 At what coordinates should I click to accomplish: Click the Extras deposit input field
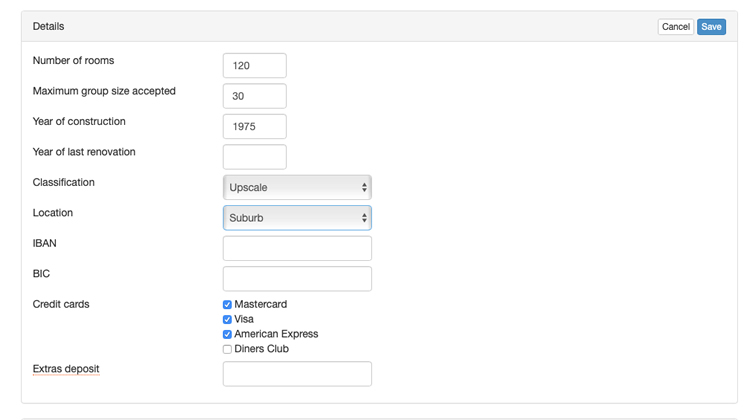click(297, 374)
